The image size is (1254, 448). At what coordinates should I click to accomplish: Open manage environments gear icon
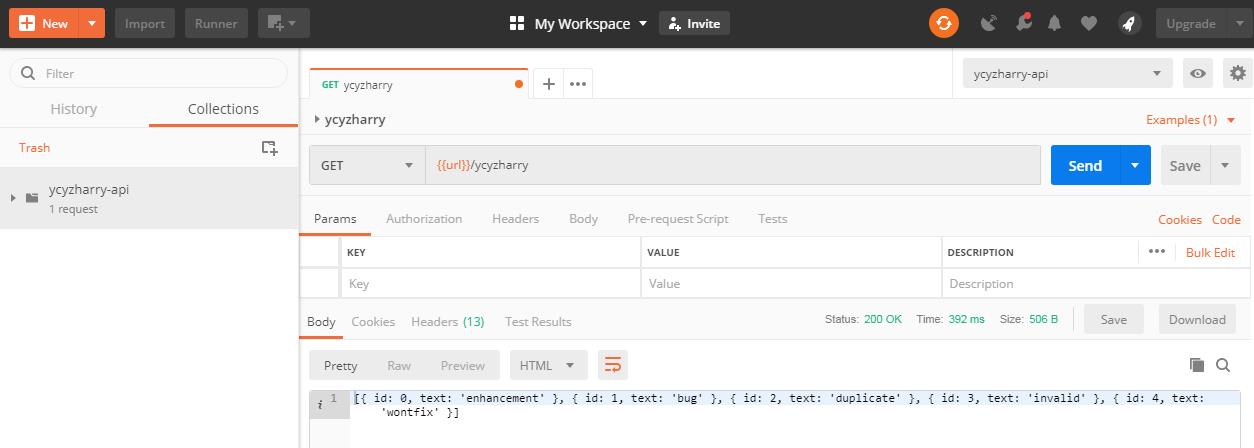pos(1238,73)
